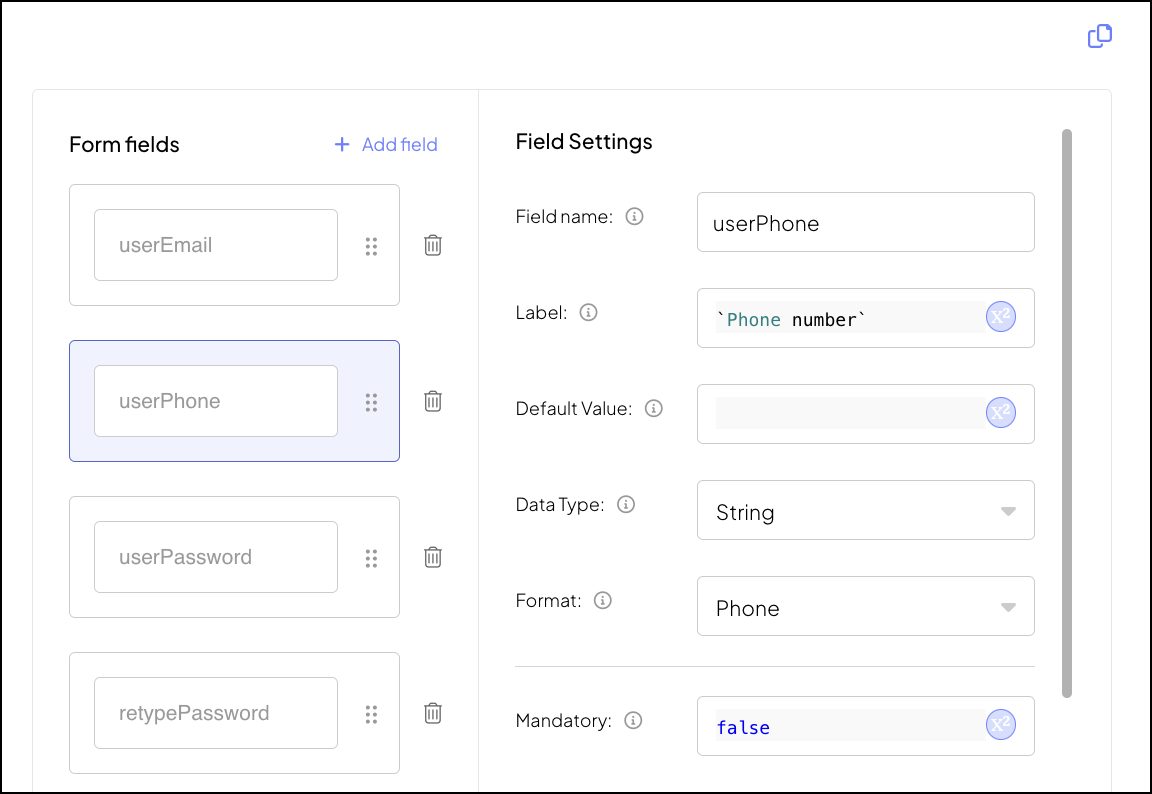Click trash icon next to userPassword

point(433,557)
